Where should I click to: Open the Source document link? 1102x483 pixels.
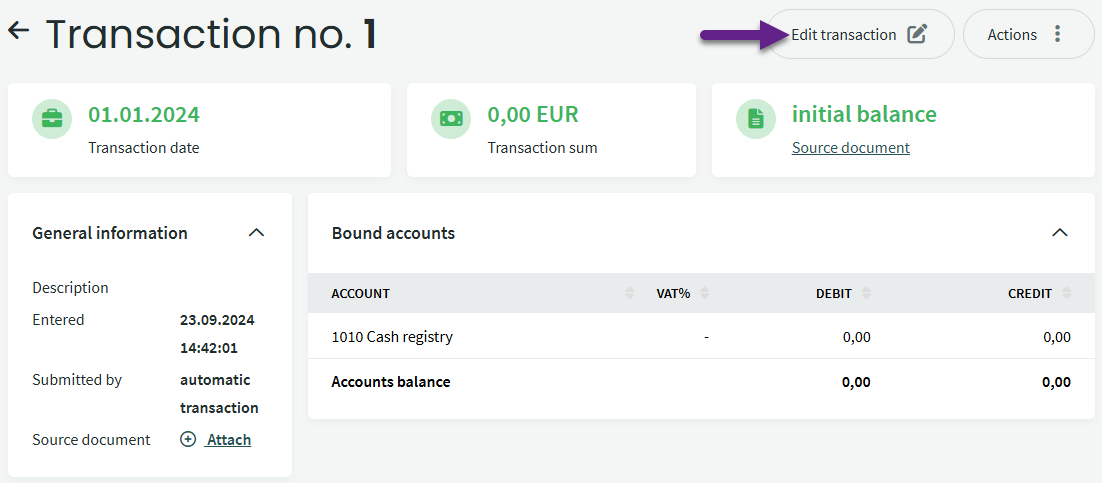[850, 148]
